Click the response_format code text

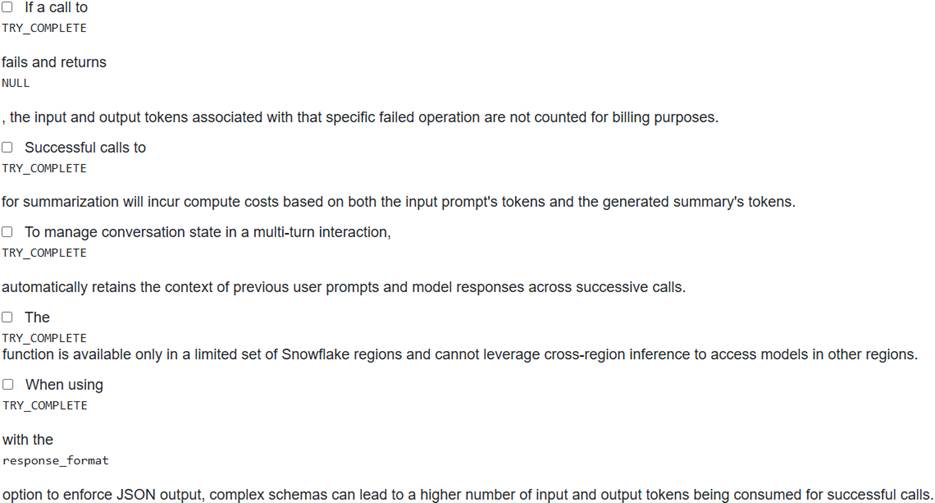pyautogui.click(x=55, y=461)
